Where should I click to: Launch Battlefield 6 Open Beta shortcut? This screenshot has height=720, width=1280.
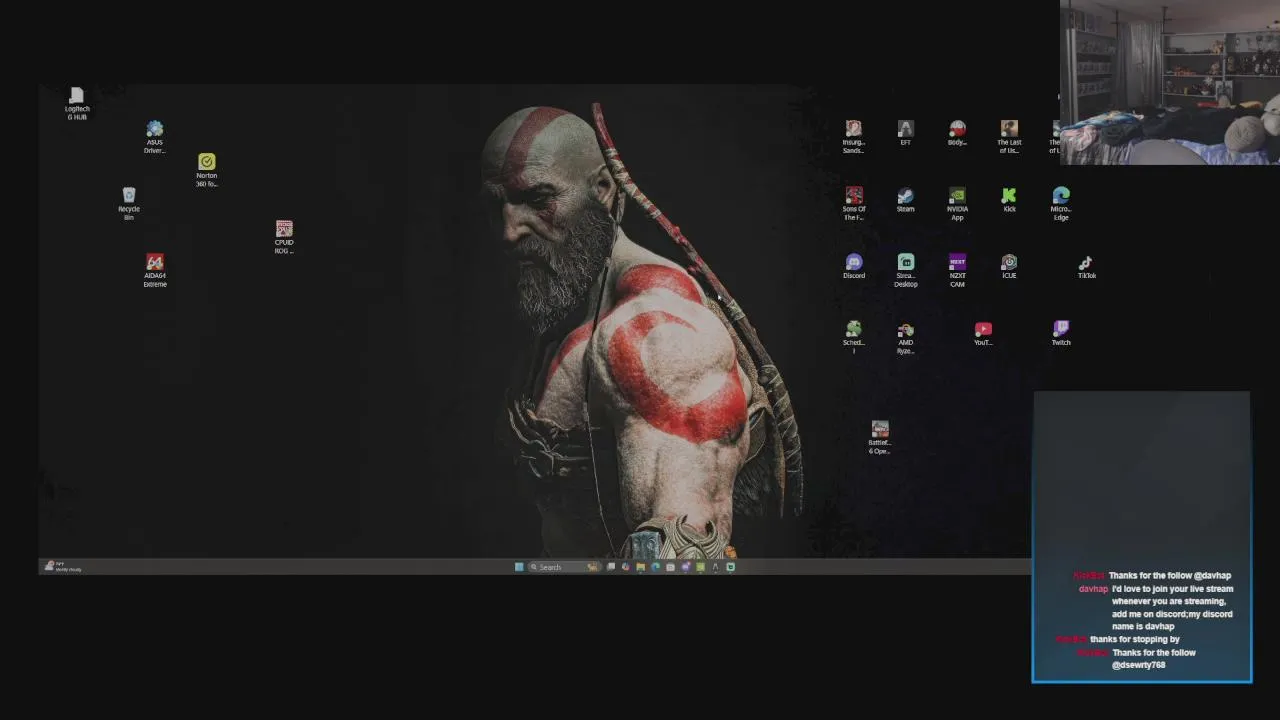(x=879, y=438)
